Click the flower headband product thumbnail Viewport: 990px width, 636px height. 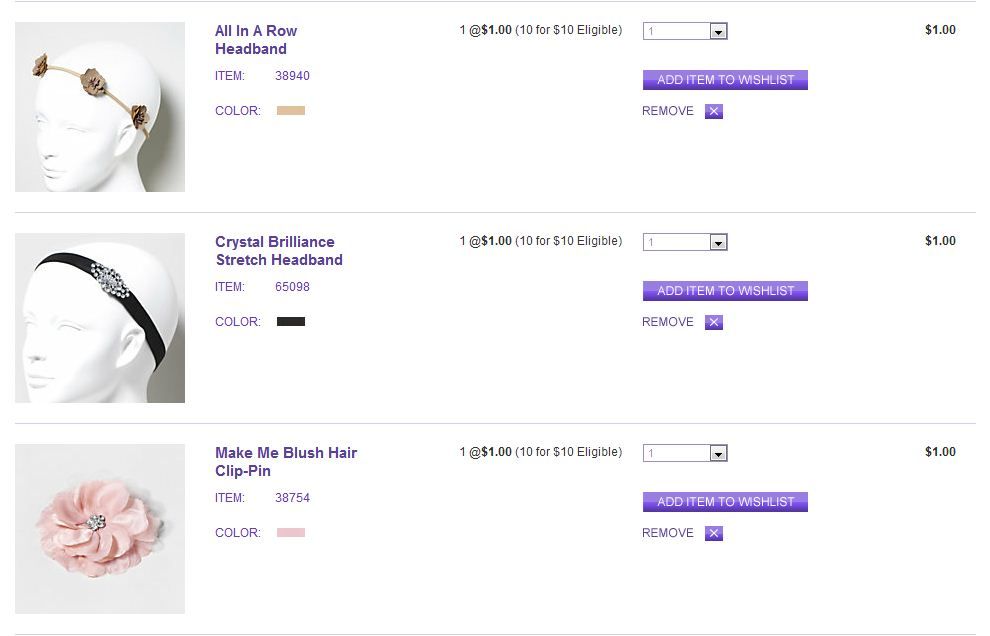point(100,107)
